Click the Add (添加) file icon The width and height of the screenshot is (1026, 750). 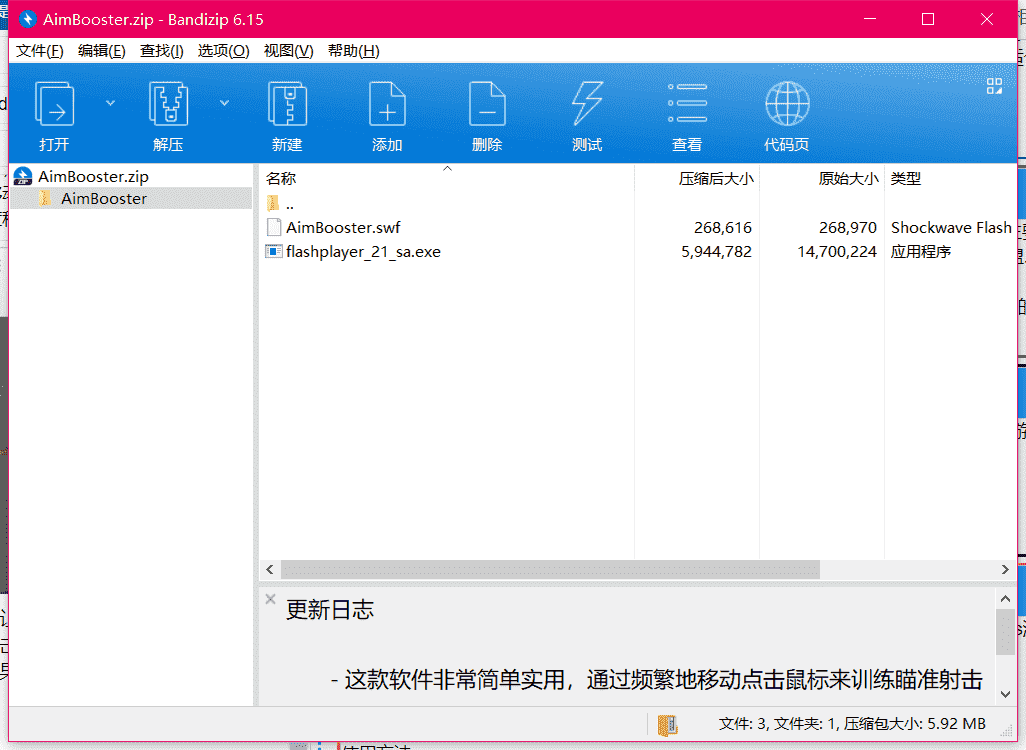coord(387,103)
